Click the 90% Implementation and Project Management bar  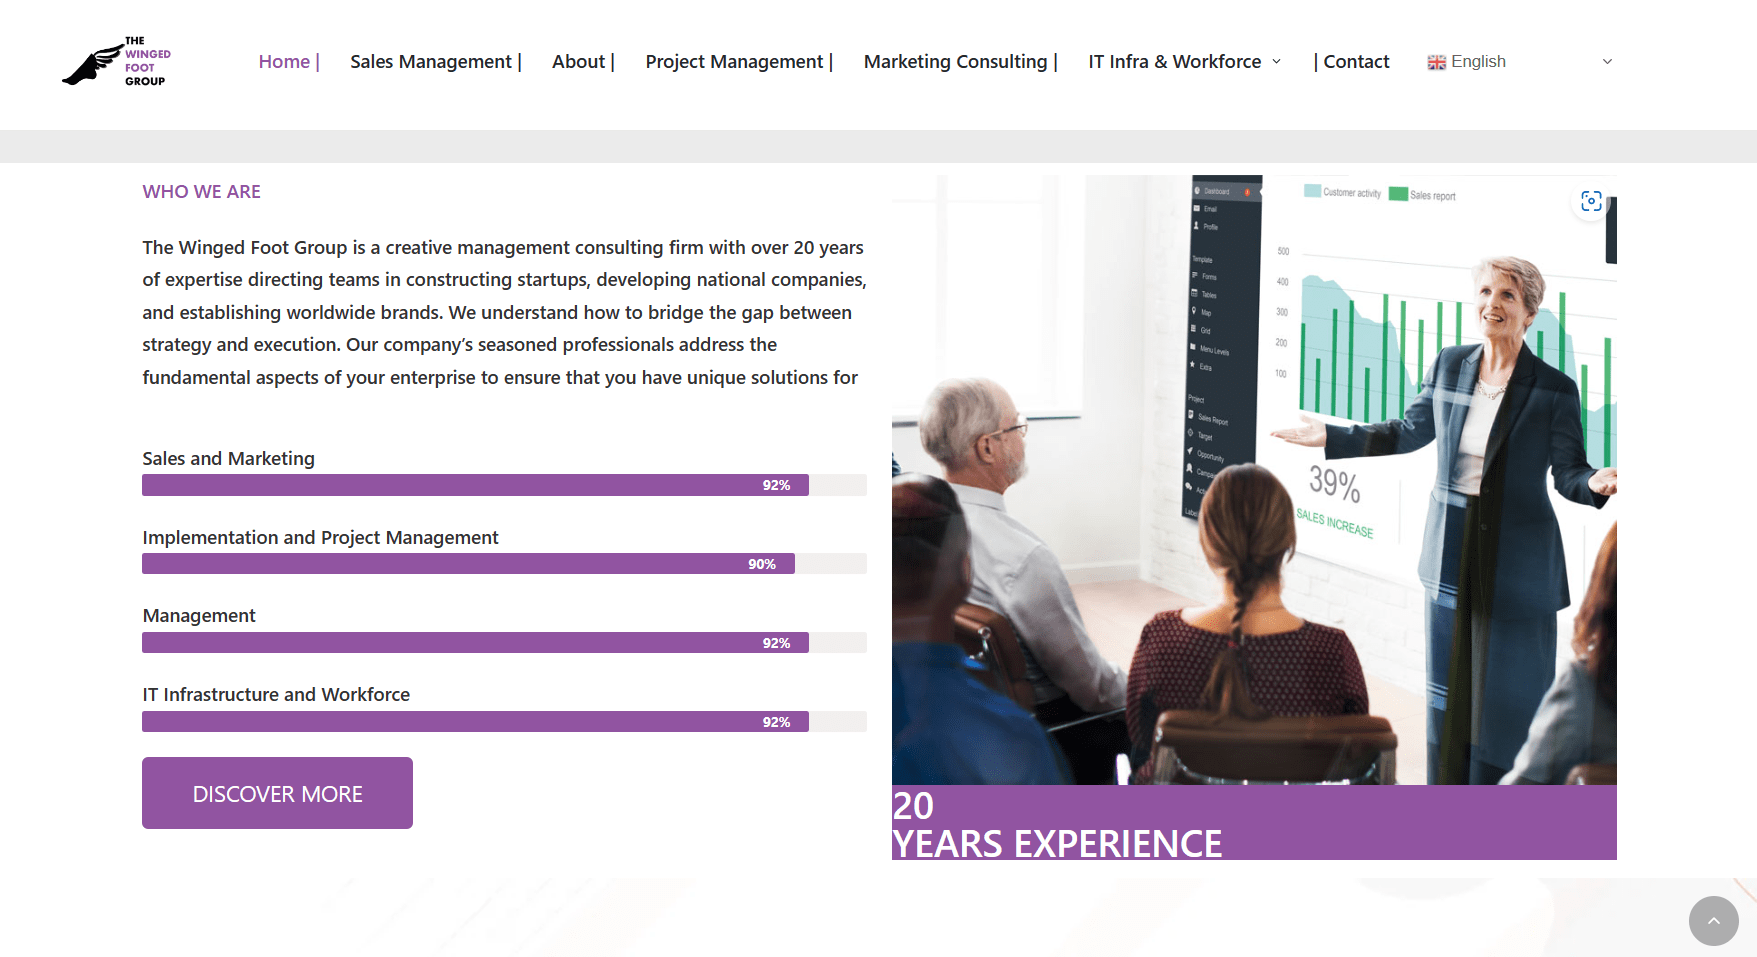click(x=468, y=564)
